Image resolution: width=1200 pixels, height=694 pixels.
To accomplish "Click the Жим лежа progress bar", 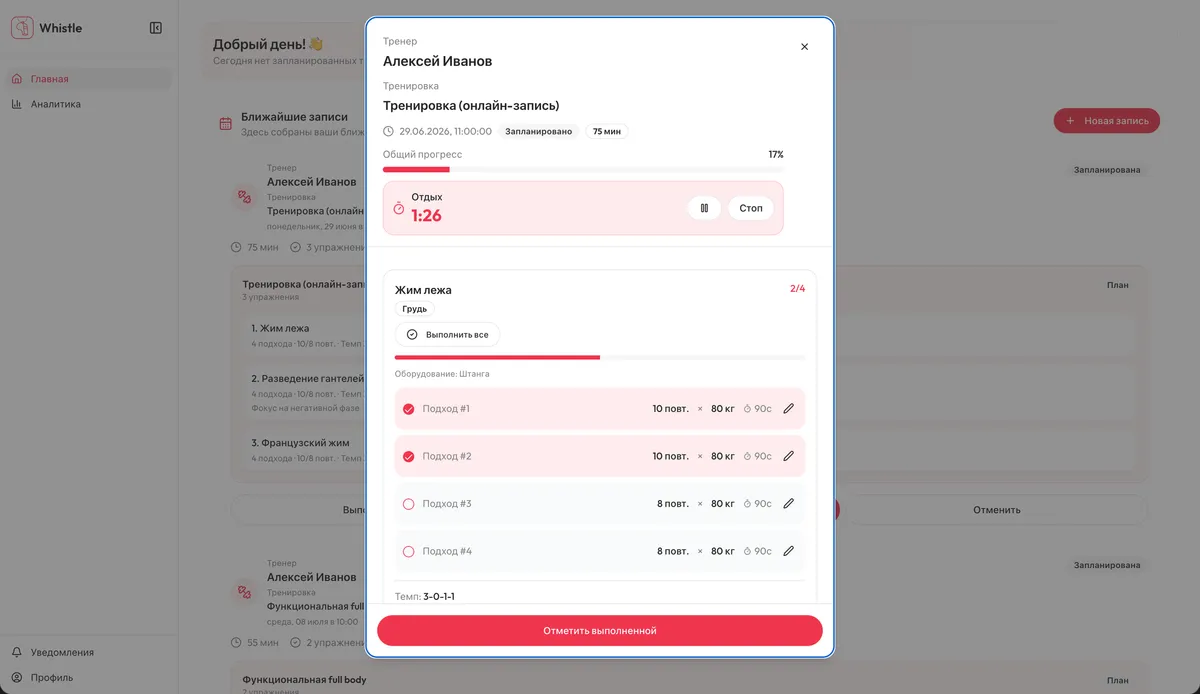I will pos(600,357).
